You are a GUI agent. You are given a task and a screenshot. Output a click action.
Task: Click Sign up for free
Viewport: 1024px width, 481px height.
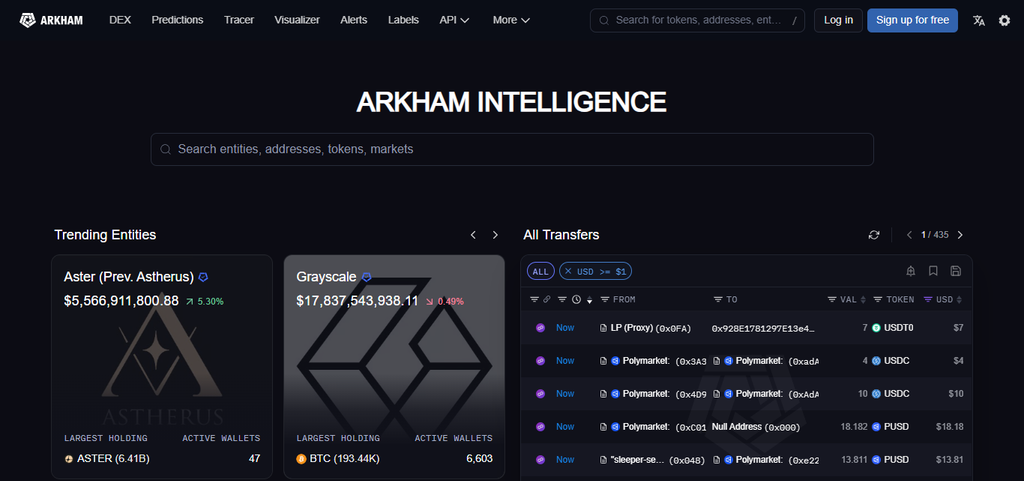[912, 20]
